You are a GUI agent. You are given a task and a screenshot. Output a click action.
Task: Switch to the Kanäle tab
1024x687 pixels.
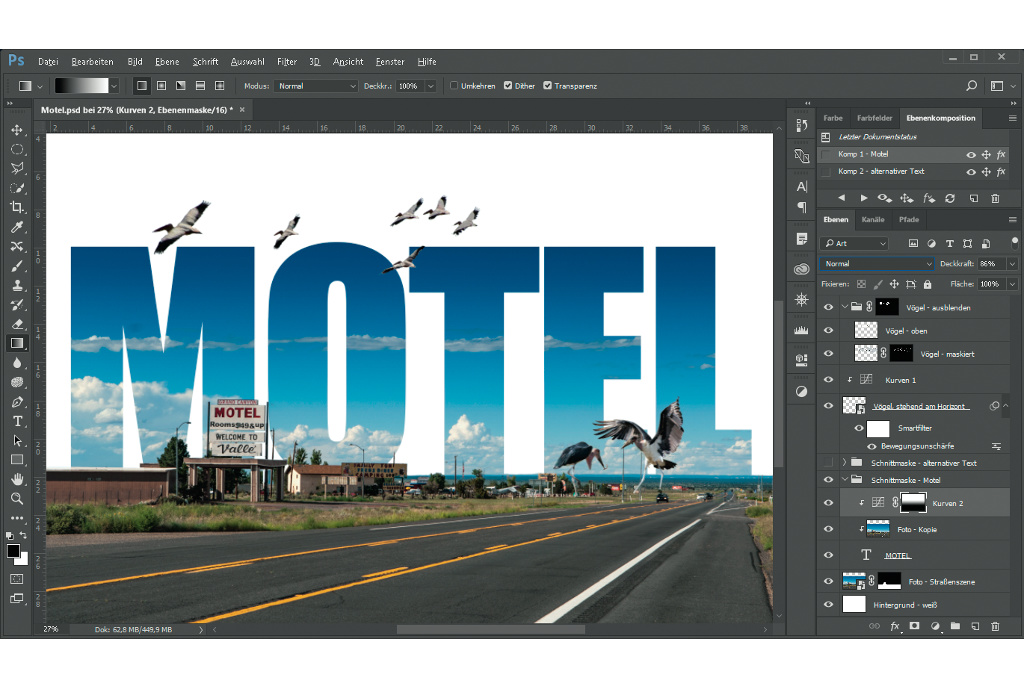(x=873, y=219)
